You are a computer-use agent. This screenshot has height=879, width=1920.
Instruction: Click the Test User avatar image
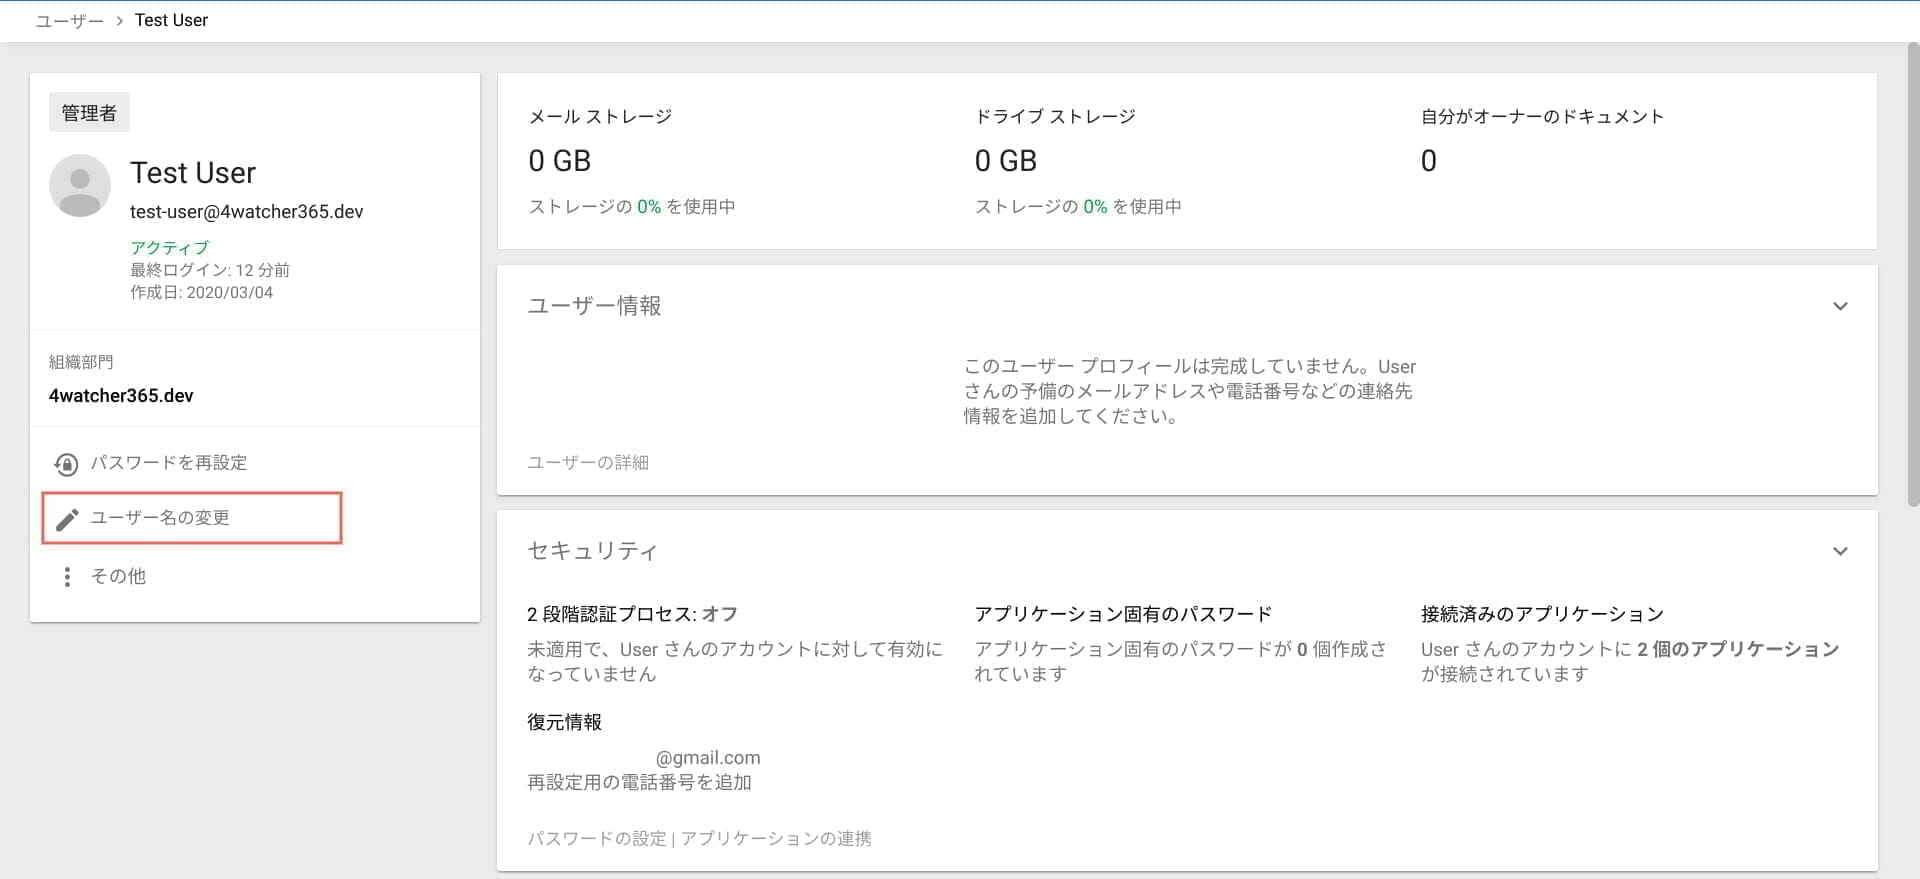[80, 185]
